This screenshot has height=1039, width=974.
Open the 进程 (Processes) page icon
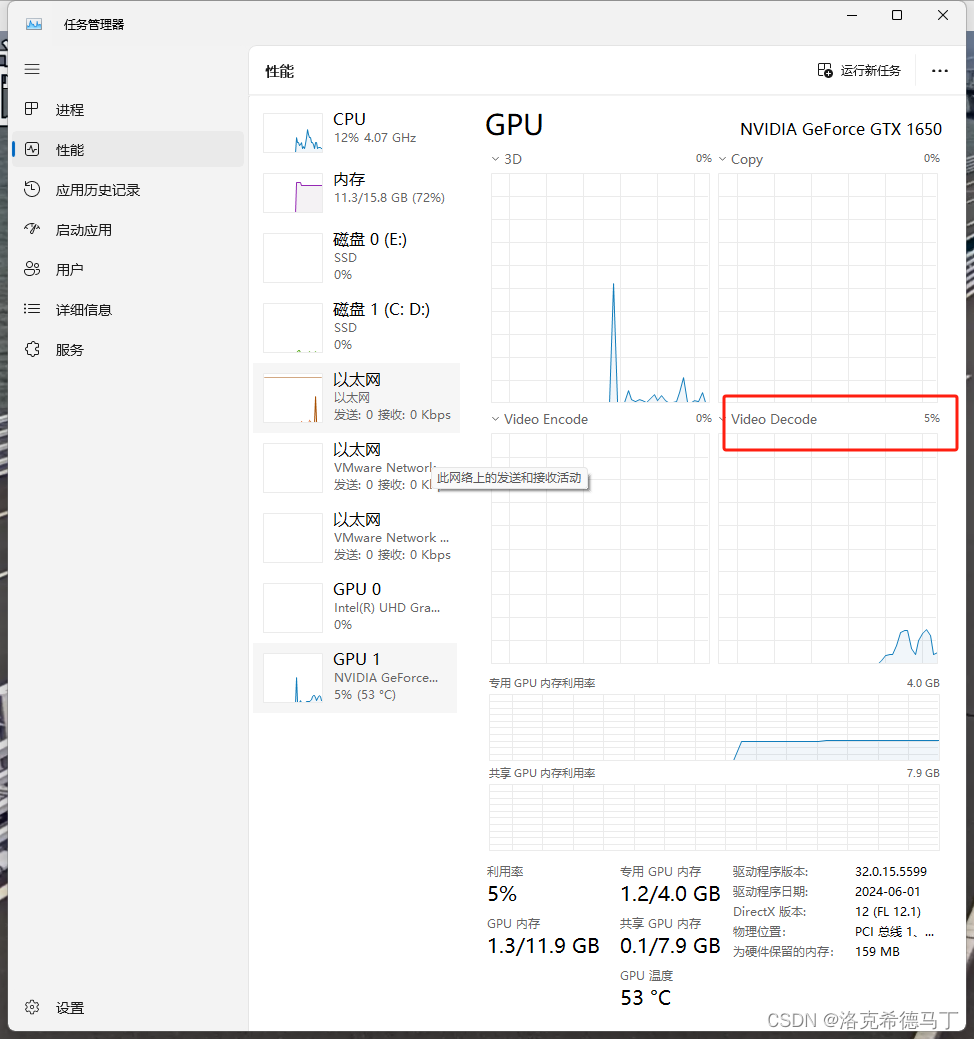tap(33, 109)
